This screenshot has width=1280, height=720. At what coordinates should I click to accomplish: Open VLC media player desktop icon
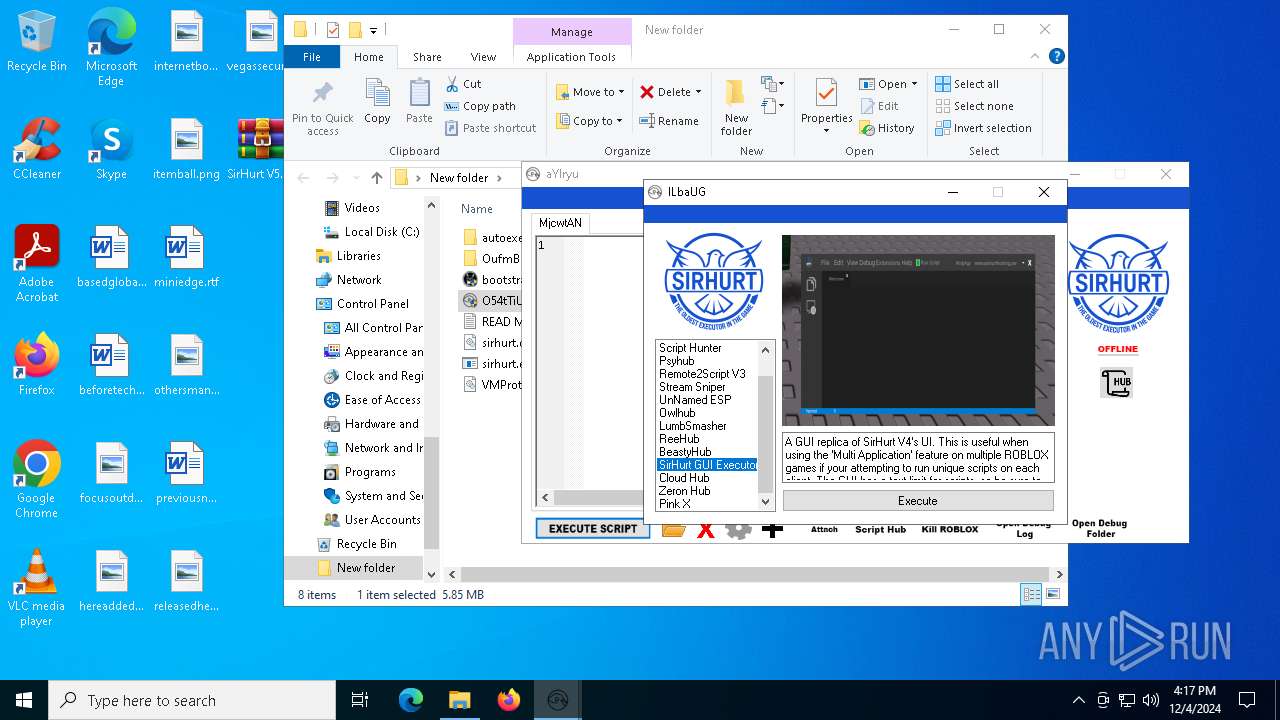(37, 588)
